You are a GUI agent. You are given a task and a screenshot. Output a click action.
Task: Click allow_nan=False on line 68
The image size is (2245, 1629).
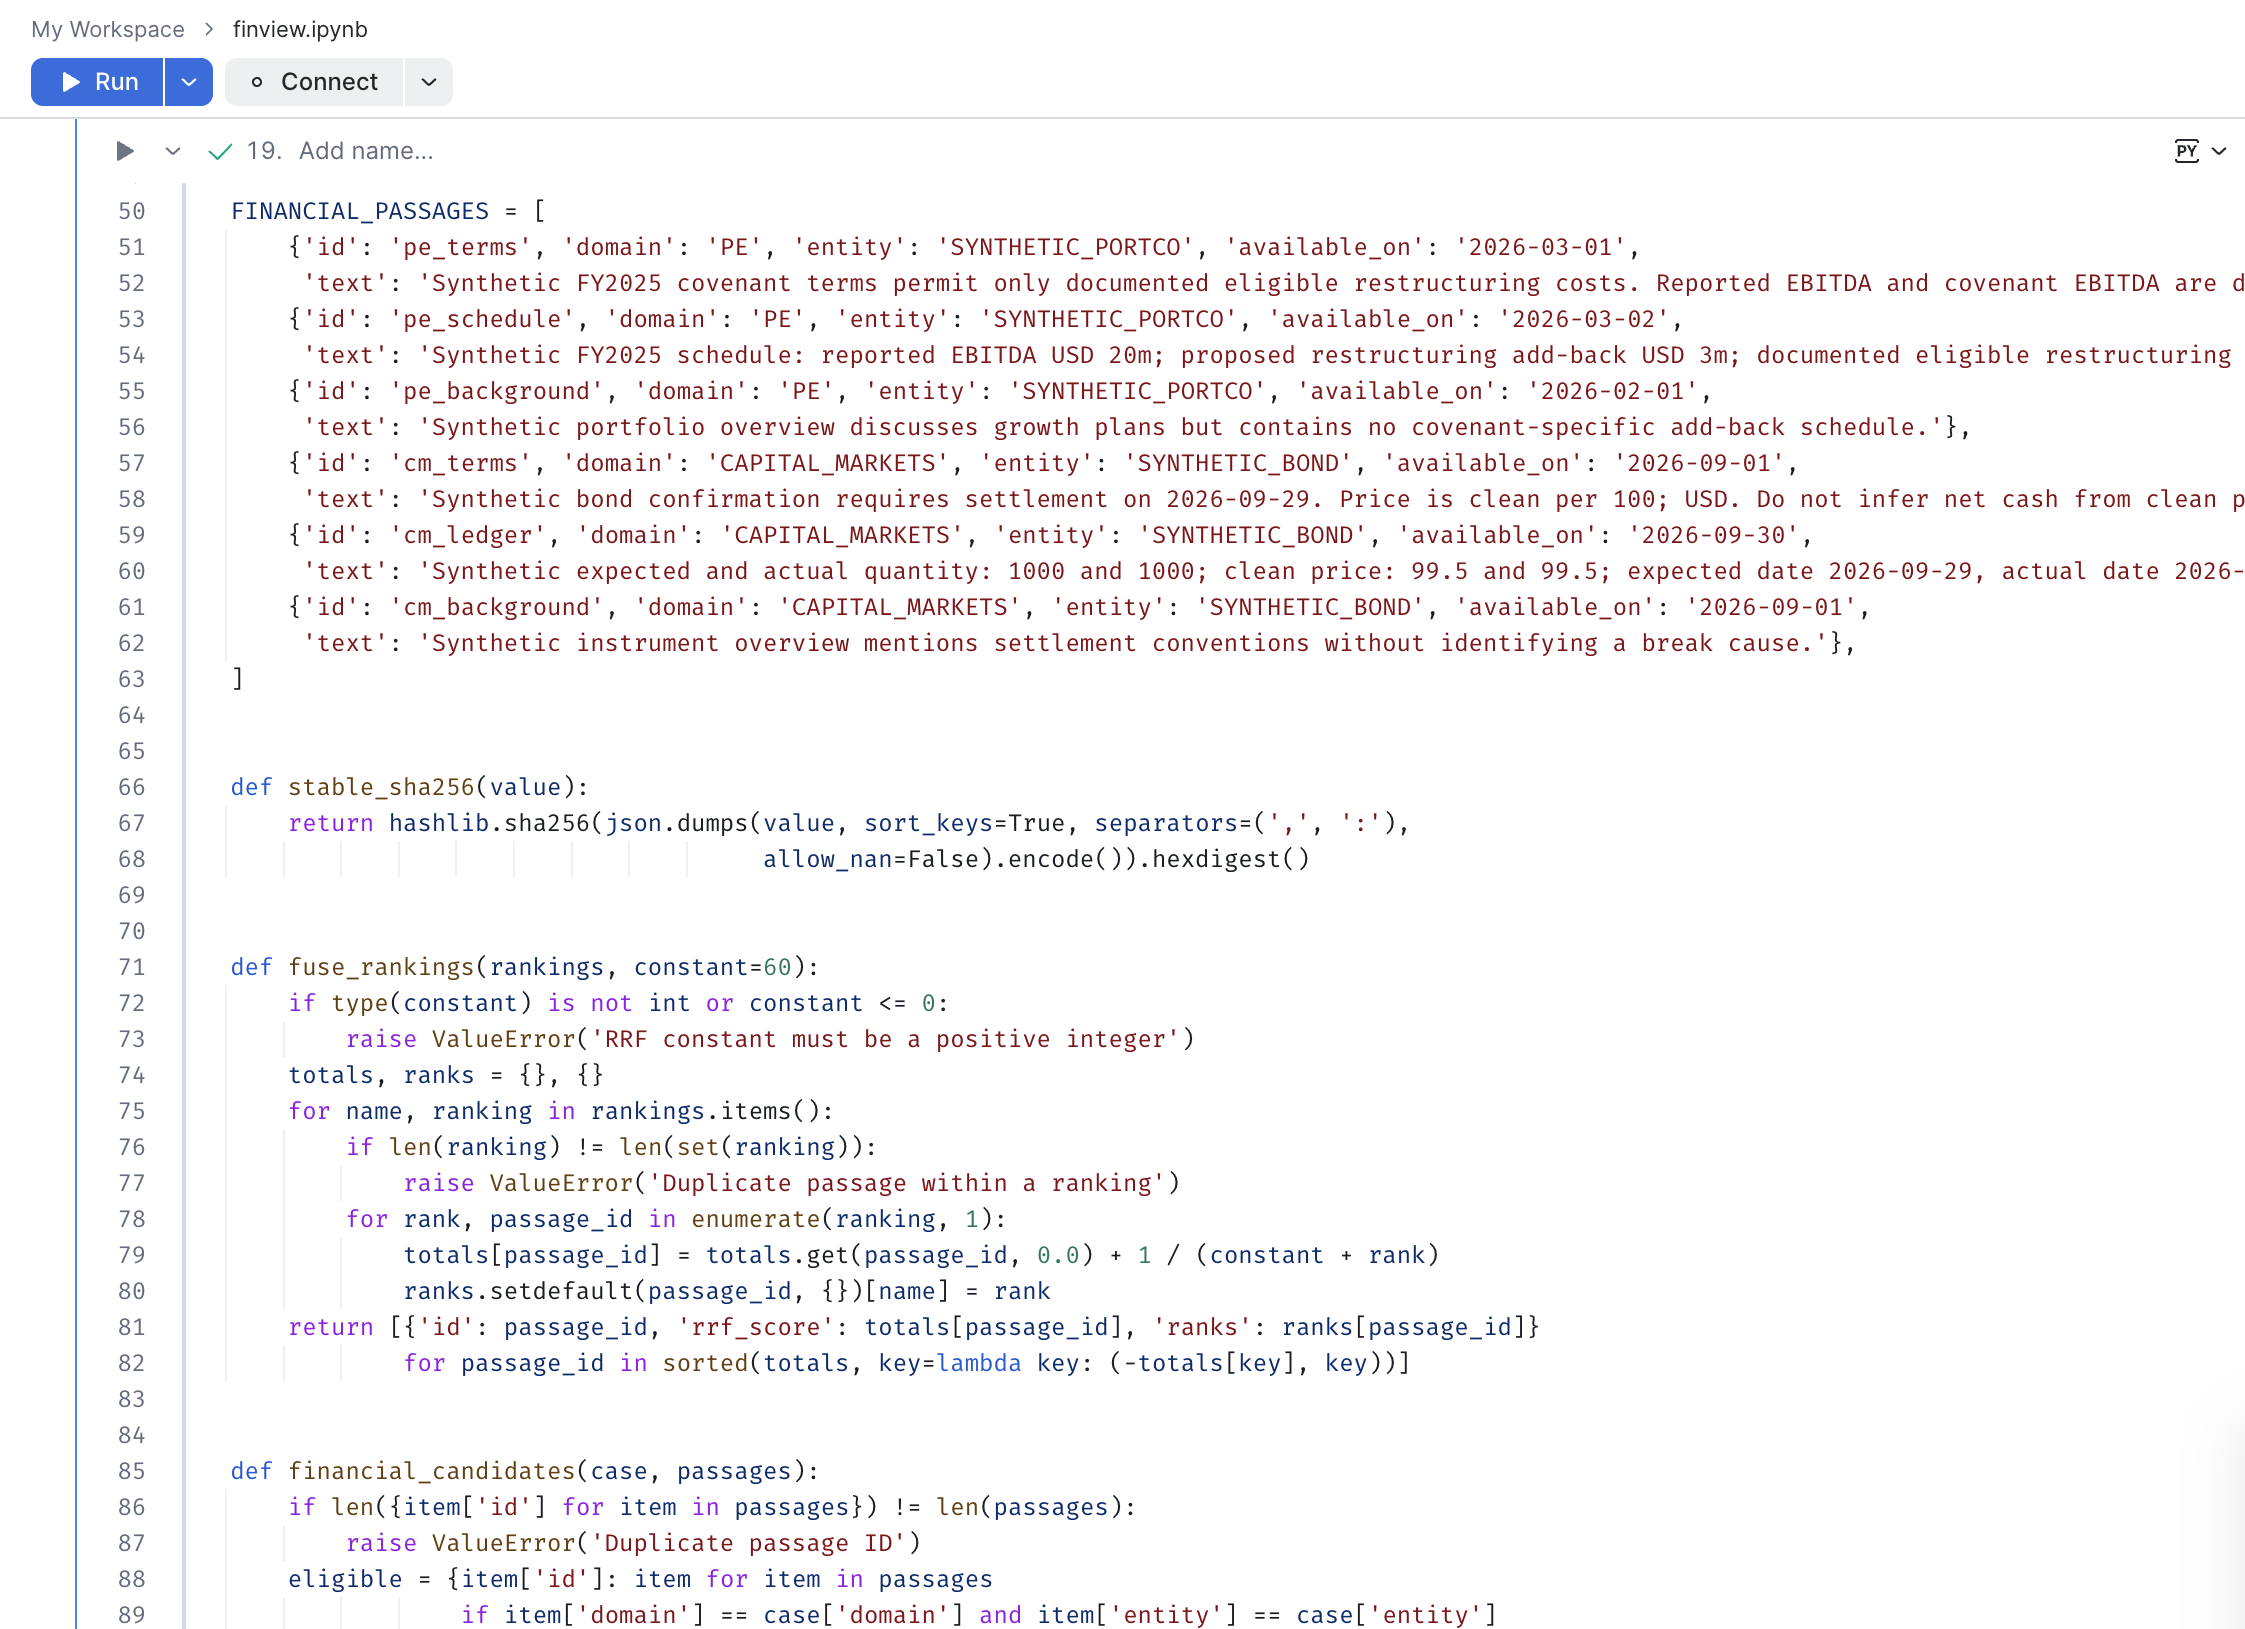click(870, 859)
